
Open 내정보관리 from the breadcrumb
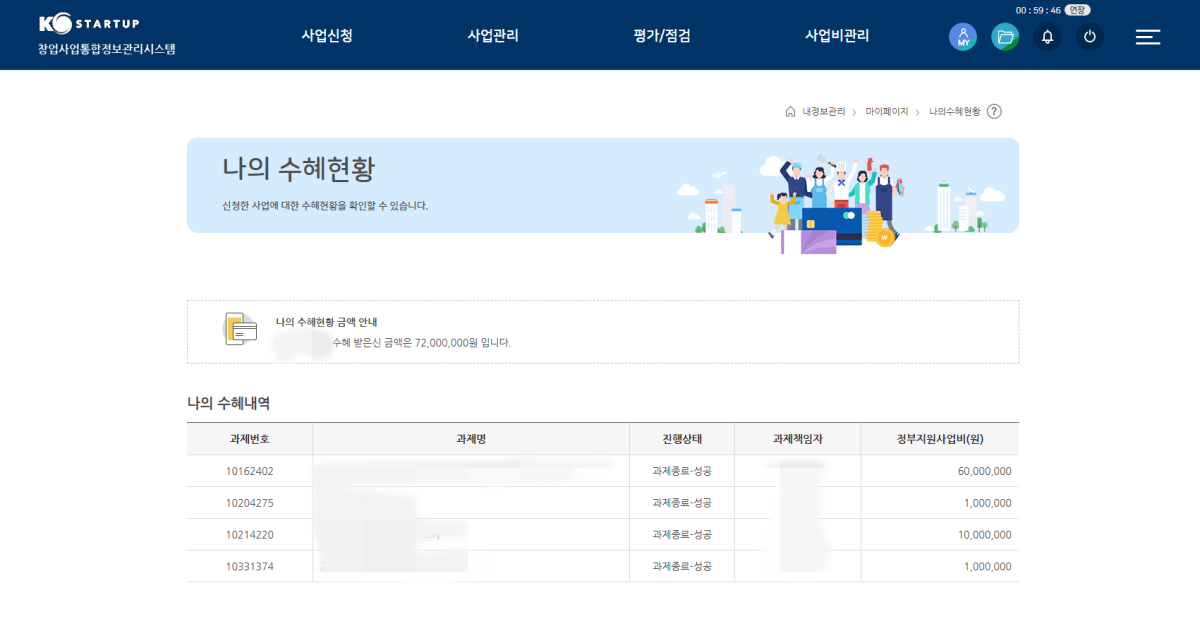[822, 112]
